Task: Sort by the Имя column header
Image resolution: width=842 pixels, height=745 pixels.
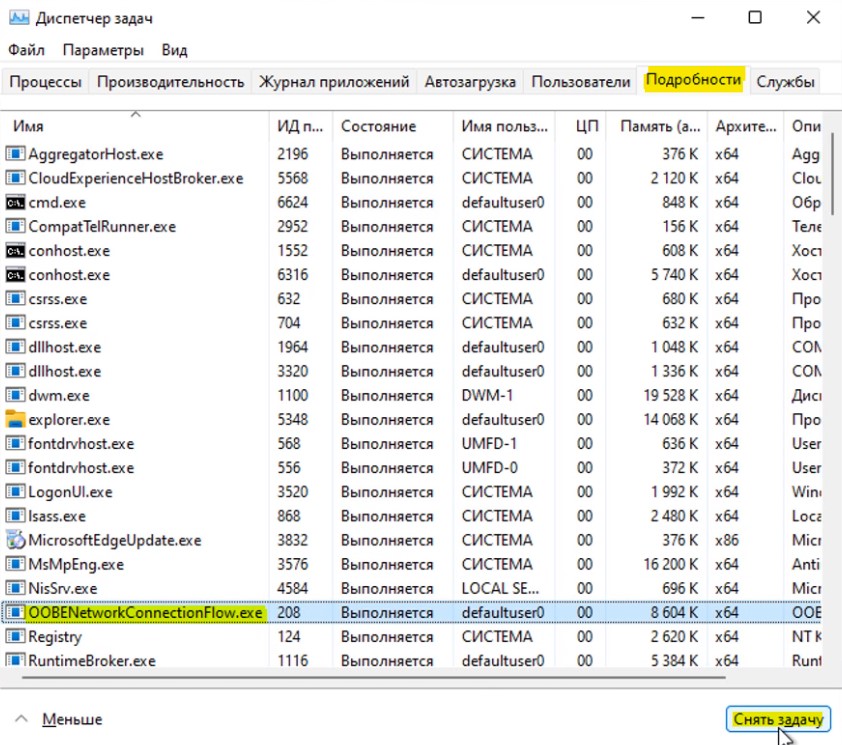Action: [x=135, y=126]
